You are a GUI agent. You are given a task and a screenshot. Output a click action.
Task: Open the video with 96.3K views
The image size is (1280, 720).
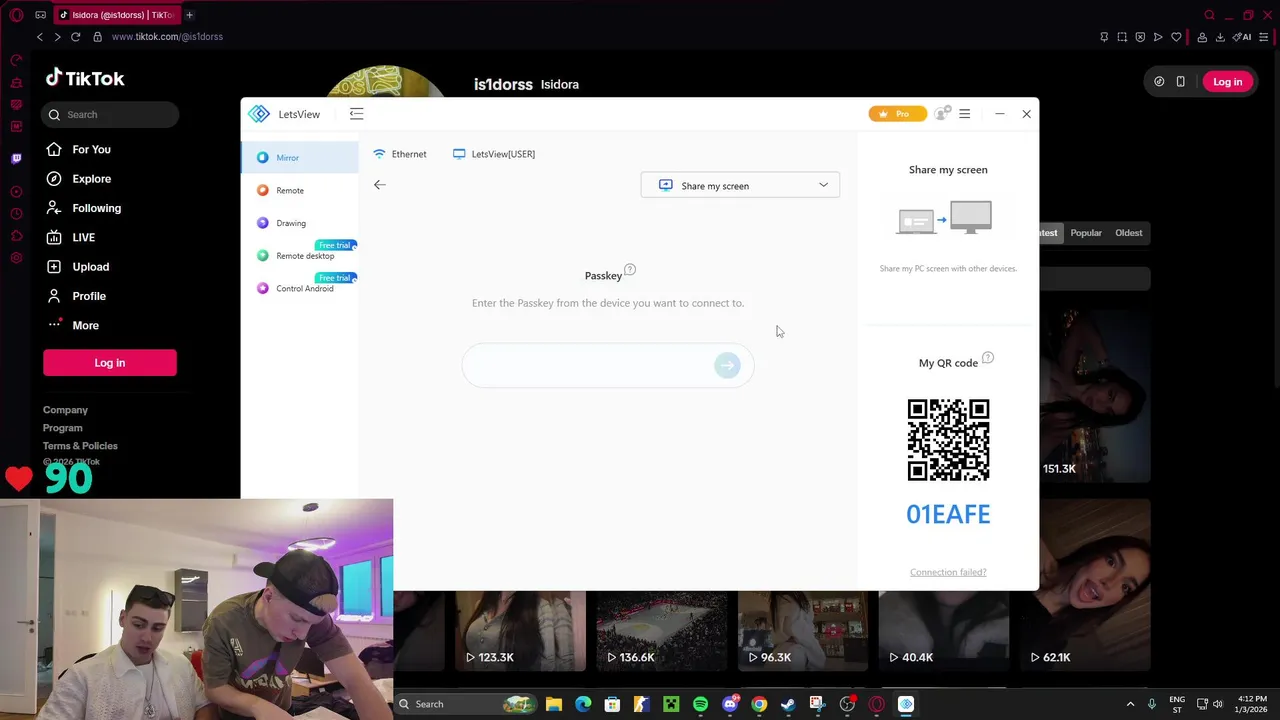803,630
